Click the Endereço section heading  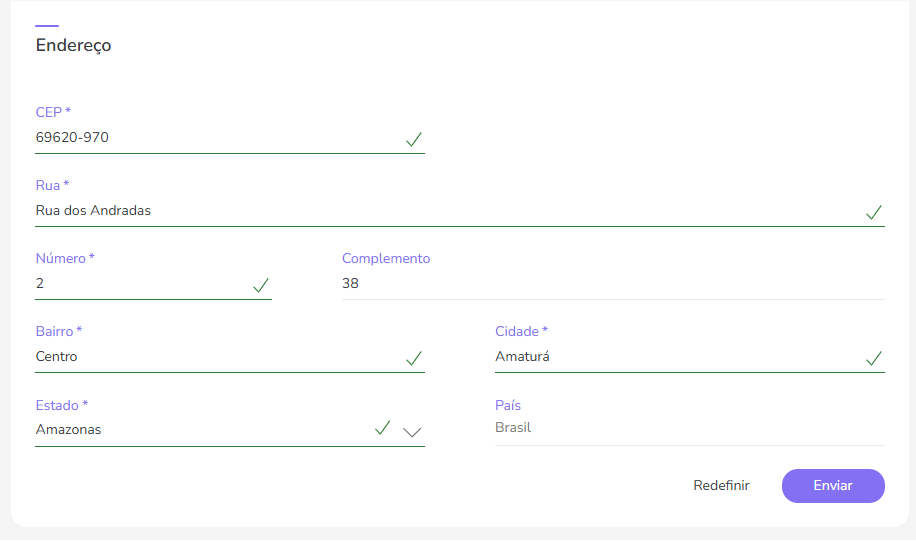coord(74,45)
